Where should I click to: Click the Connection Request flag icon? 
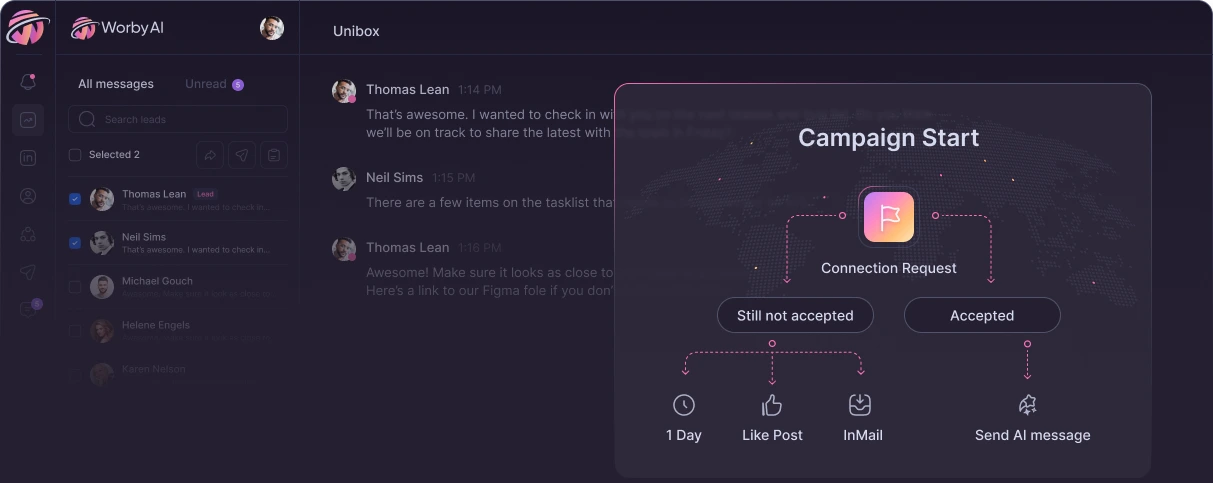pyautogui.click(x=888, y=217)
